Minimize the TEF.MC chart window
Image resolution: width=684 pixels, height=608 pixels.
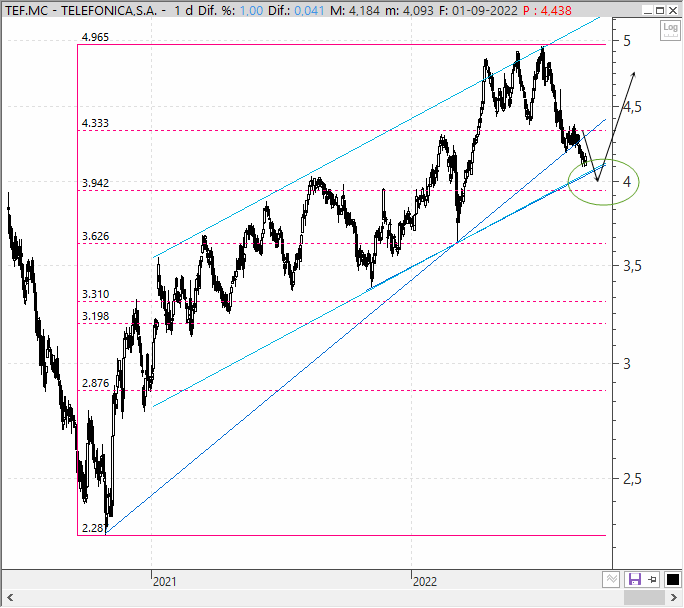coord(648,10)
